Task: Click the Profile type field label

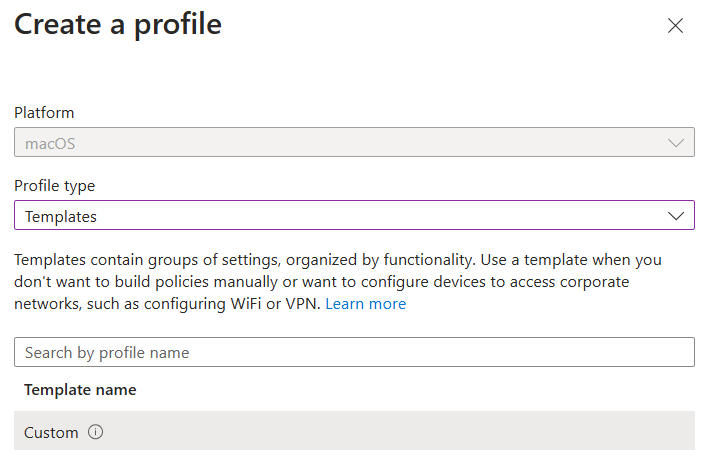Action: pyautogui.click(x=54, y=186)
